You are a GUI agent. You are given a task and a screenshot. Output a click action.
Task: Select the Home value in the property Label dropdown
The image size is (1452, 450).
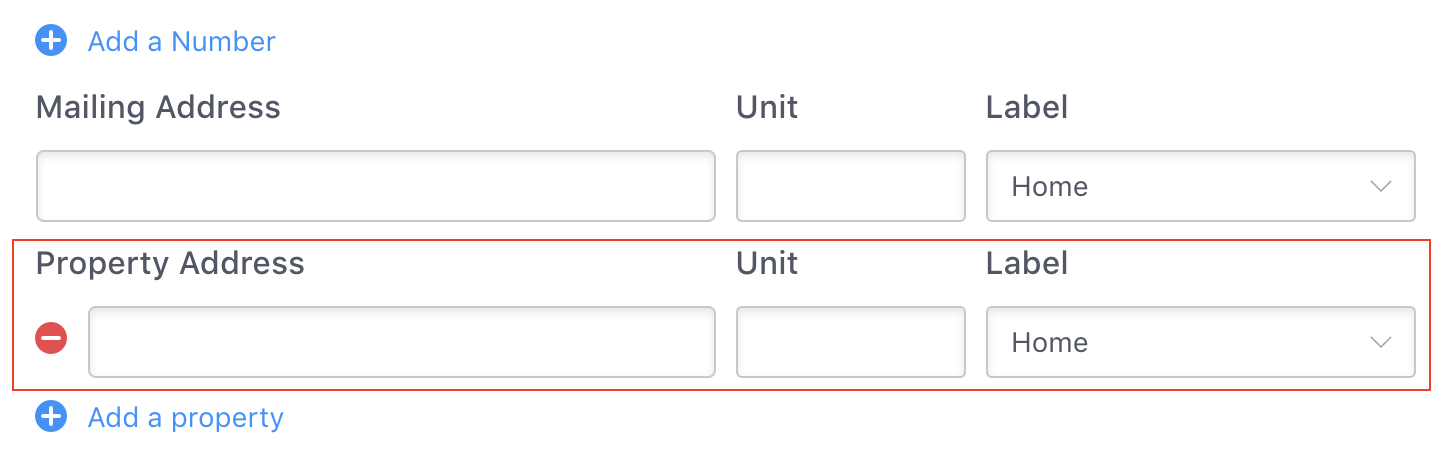1050,343
